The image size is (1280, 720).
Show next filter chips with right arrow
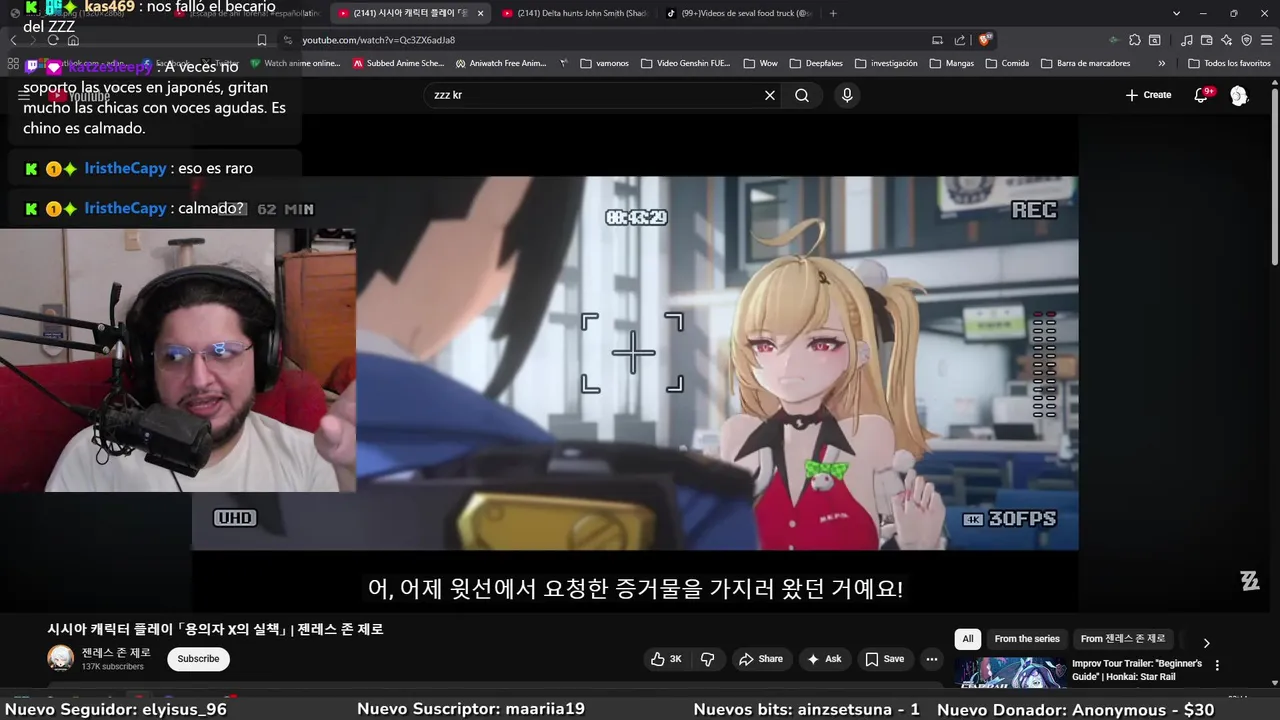coord(1206,643)
